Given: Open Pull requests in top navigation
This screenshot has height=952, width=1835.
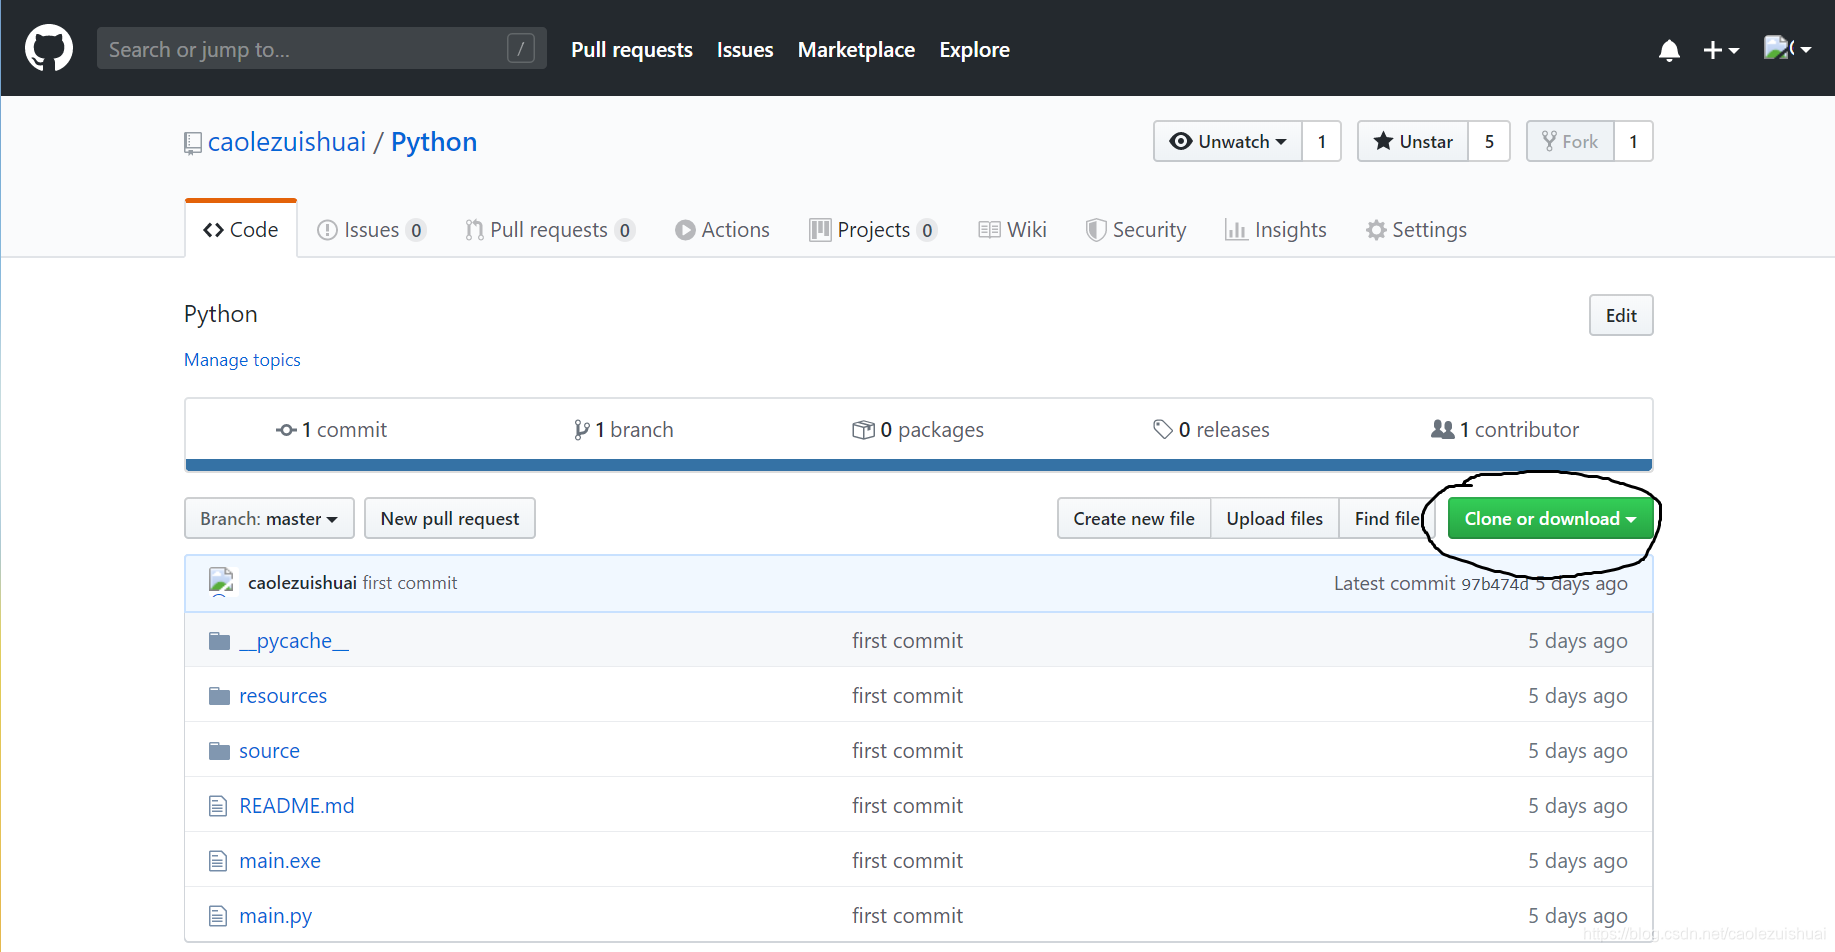Looking at the screenshot, I should (x=631, y=50).
